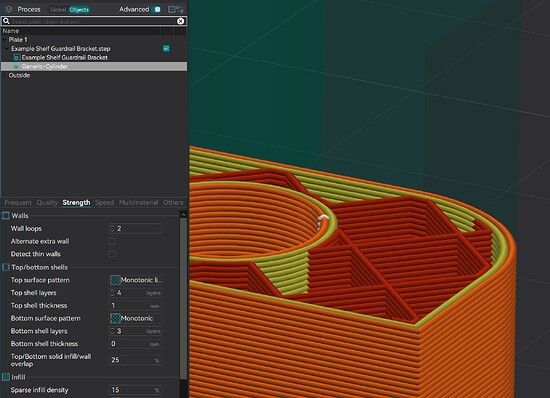Click the Top shell layers label

33,293
